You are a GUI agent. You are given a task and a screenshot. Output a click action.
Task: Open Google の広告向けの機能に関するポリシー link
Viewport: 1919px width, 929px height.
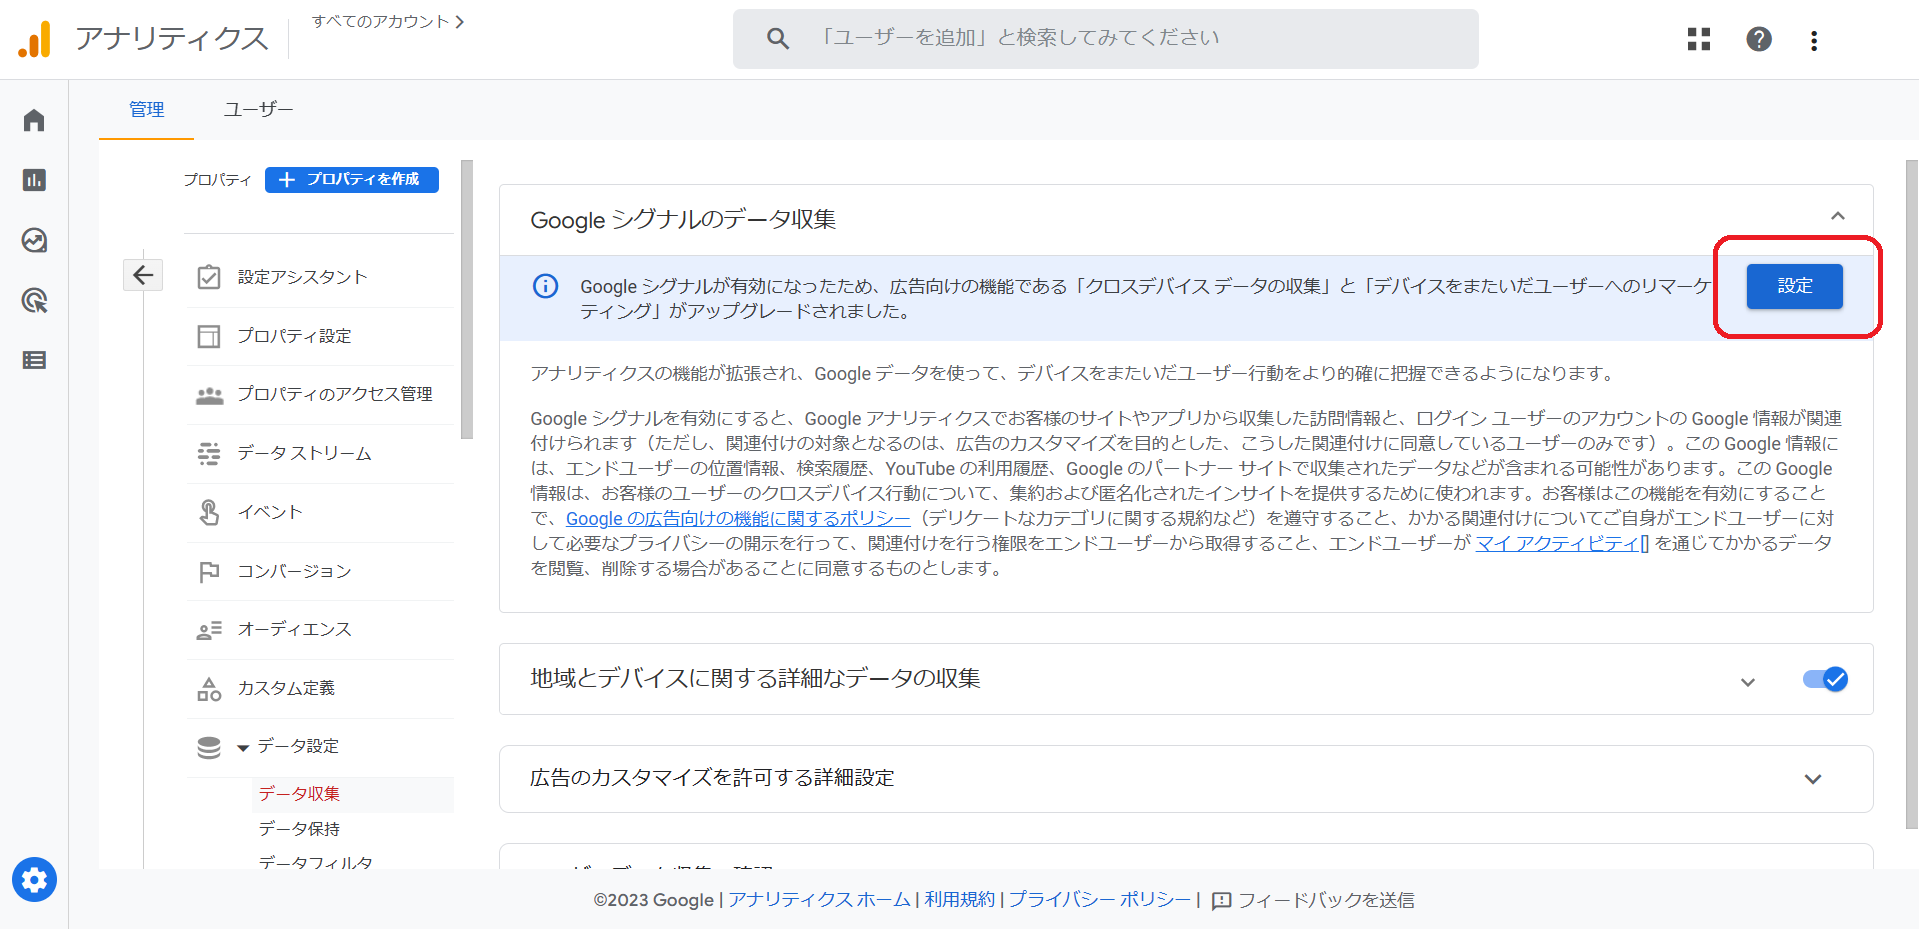click(x=738, y=518)
